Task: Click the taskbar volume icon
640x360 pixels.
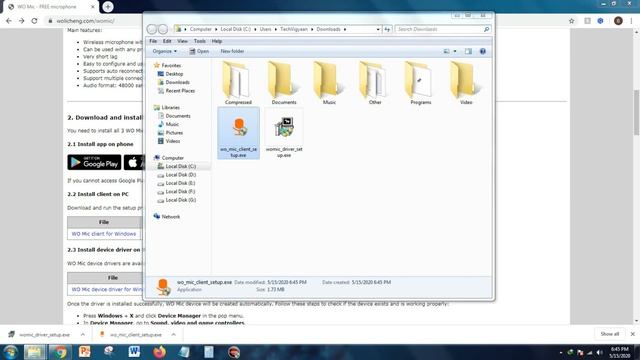Action: [x=599, y=353]
